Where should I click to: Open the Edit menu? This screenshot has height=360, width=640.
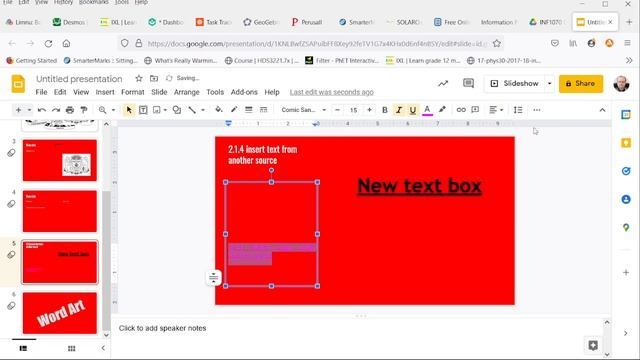click(60, 92)
